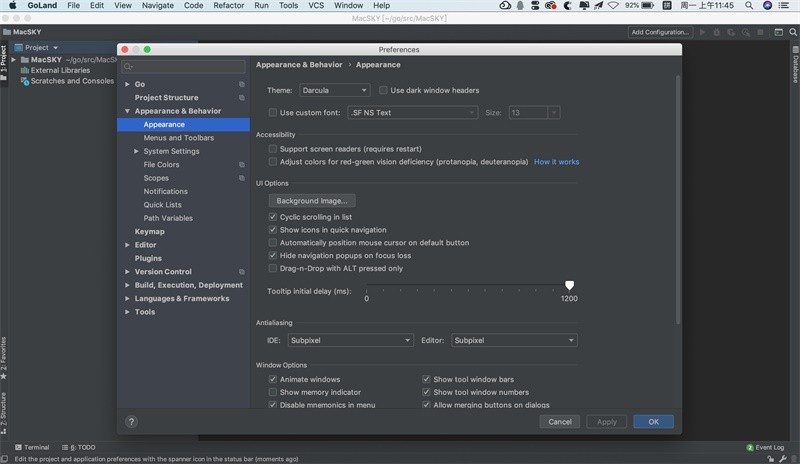Open macOS Notification Center icon

(784, 6)
